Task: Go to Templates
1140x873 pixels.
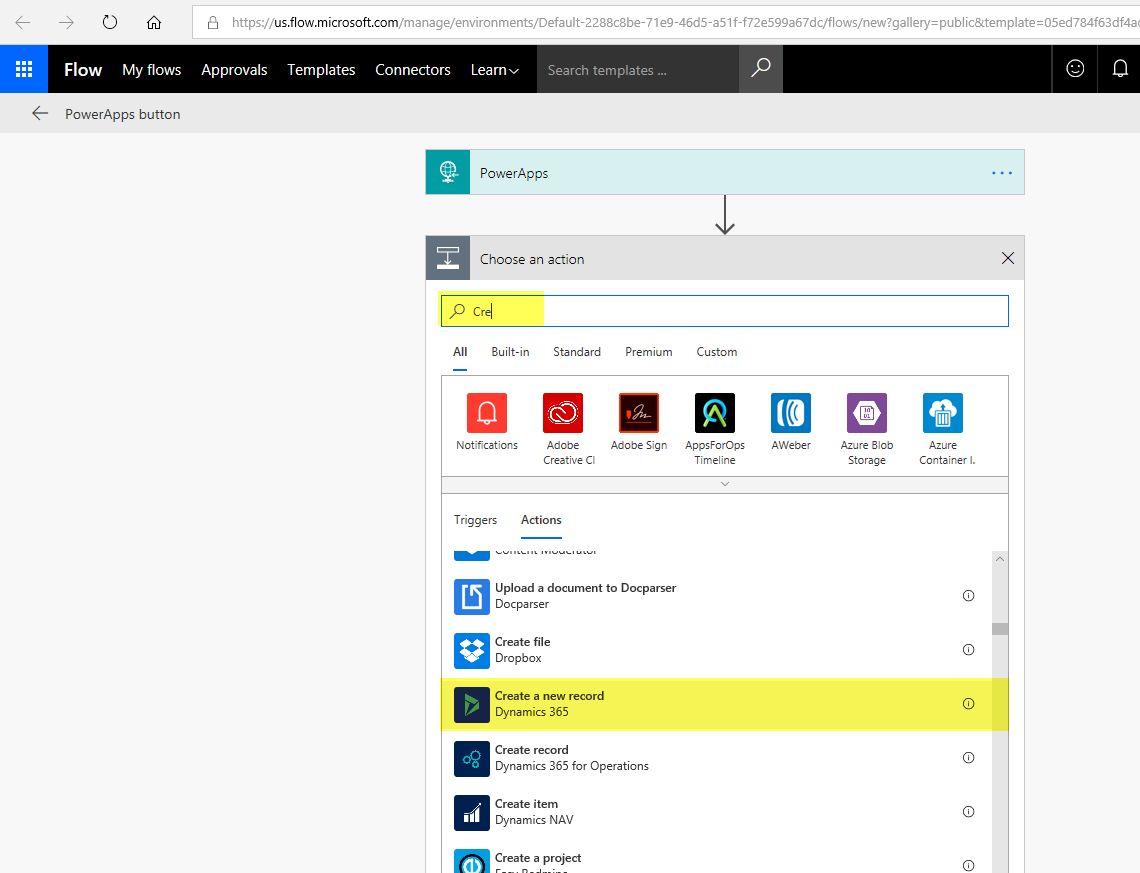Action: (x=321, y=70)
